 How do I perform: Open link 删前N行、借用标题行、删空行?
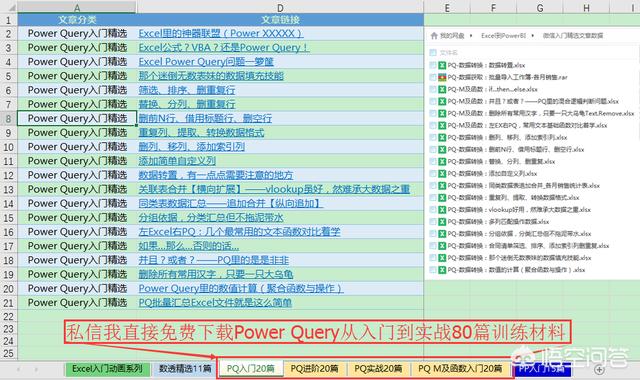pos(205,118)
